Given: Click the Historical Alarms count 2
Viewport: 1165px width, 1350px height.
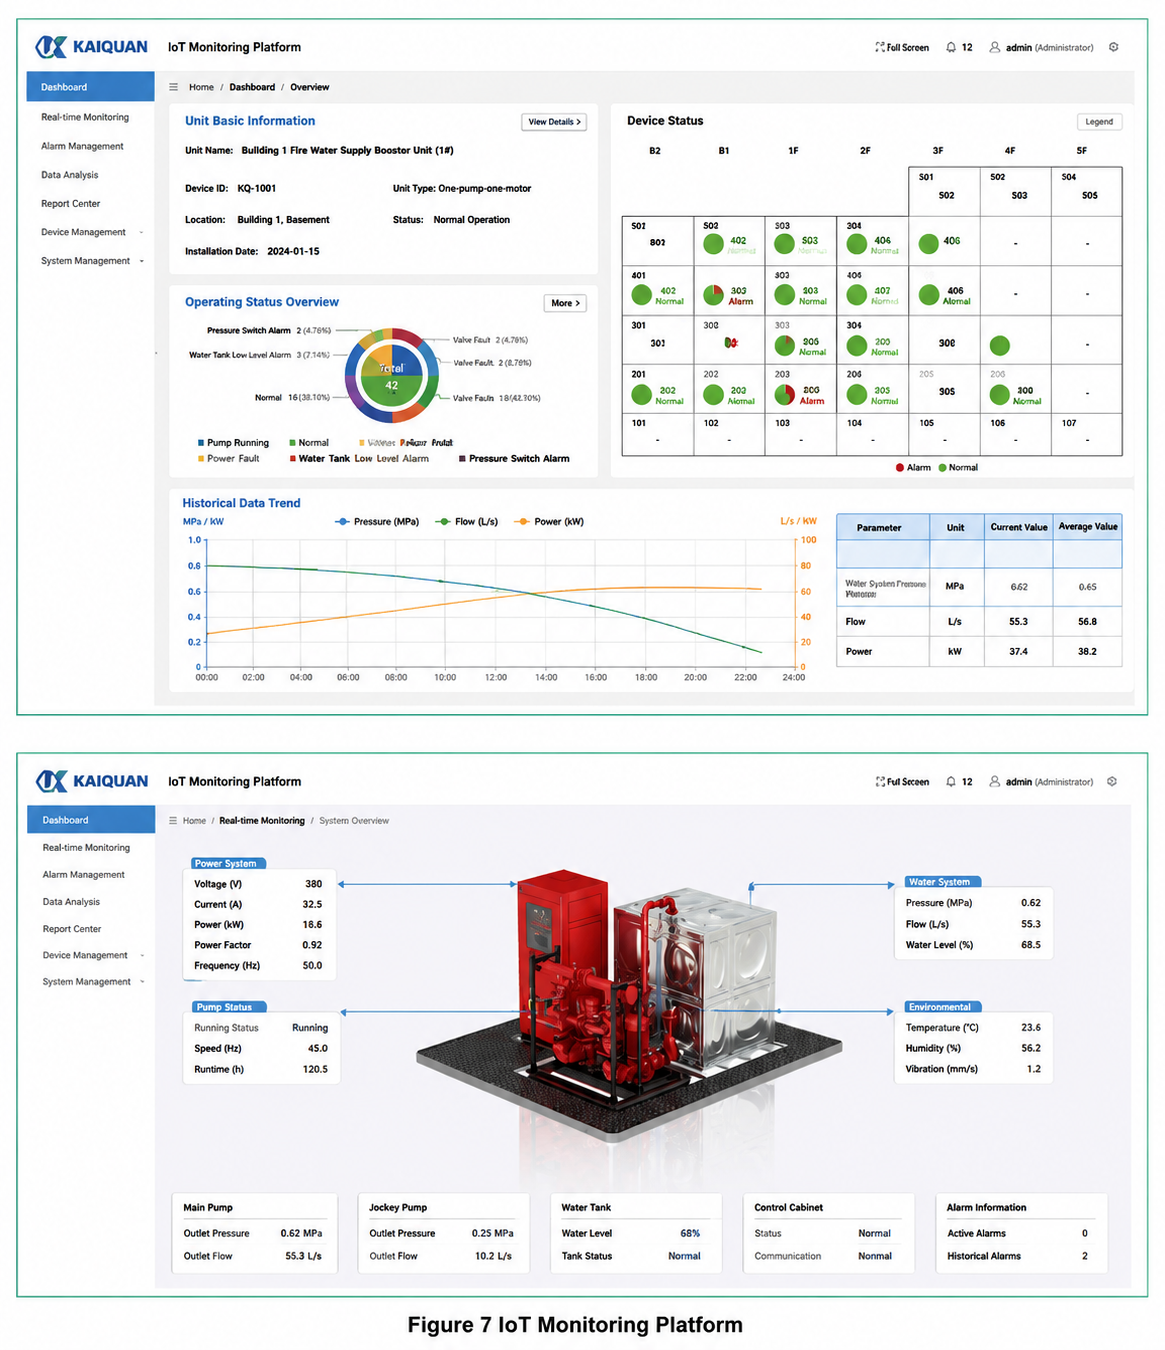Looking at the screenshot, I should pyautogui.click(x=1085, y=1256).
